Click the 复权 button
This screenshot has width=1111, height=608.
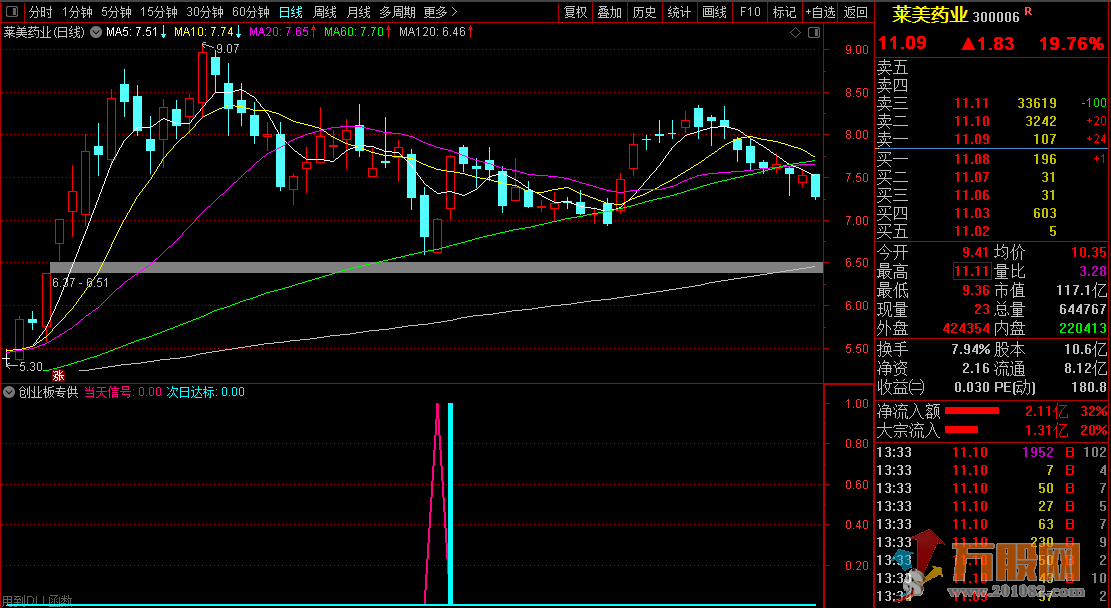[575, 12]
